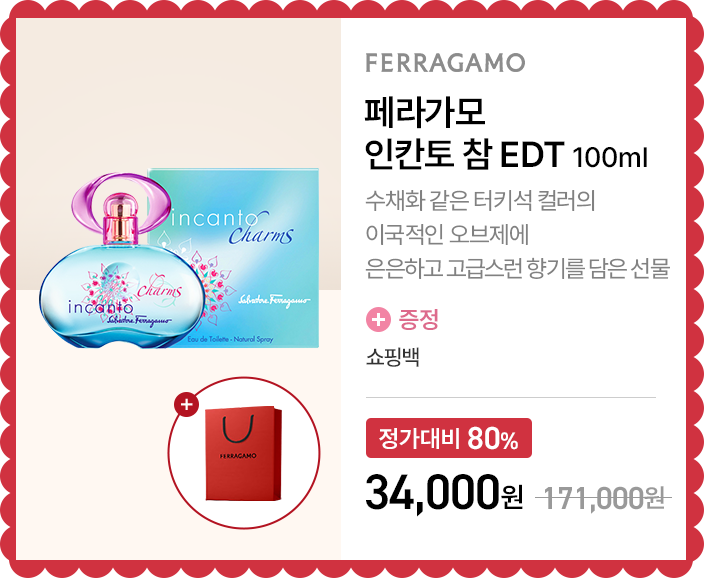Click the Salvatore Ferragamo signature on box
Image resolution: width=704 pixels, height=578 pixels.
tap(274, 300)
